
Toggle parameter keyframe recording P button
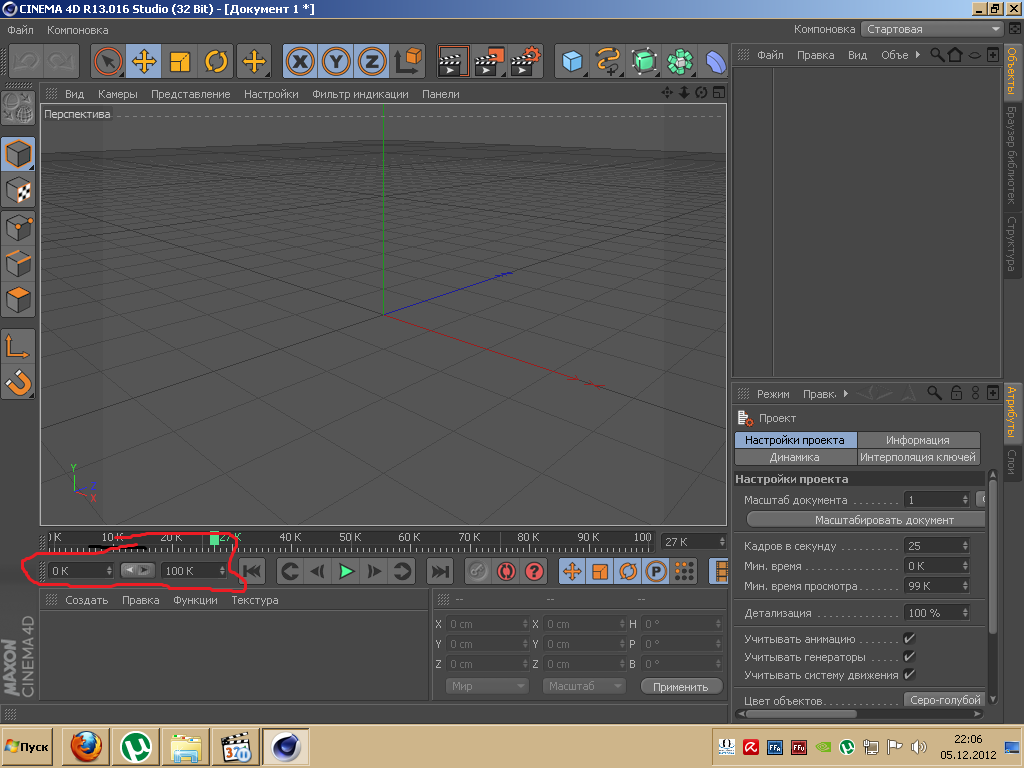[x=656, y=571]
